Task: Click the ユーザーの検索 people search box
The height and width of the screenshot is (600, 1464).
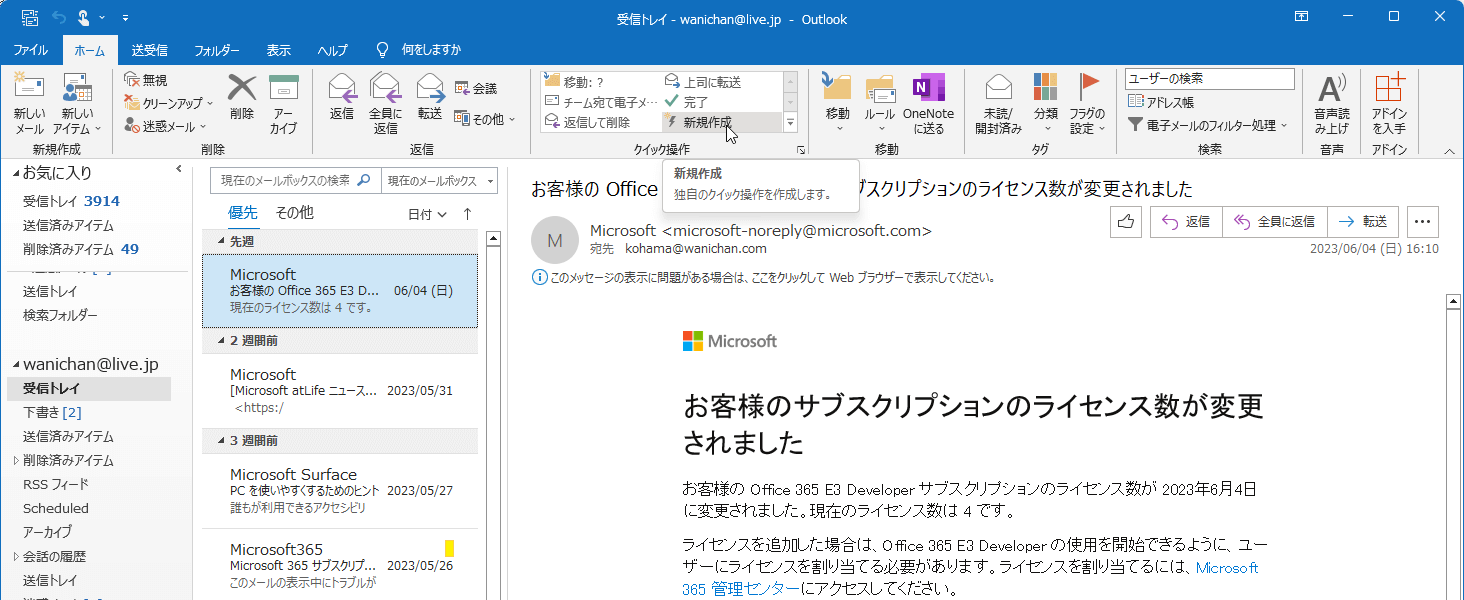Action: click(1209, 78)
